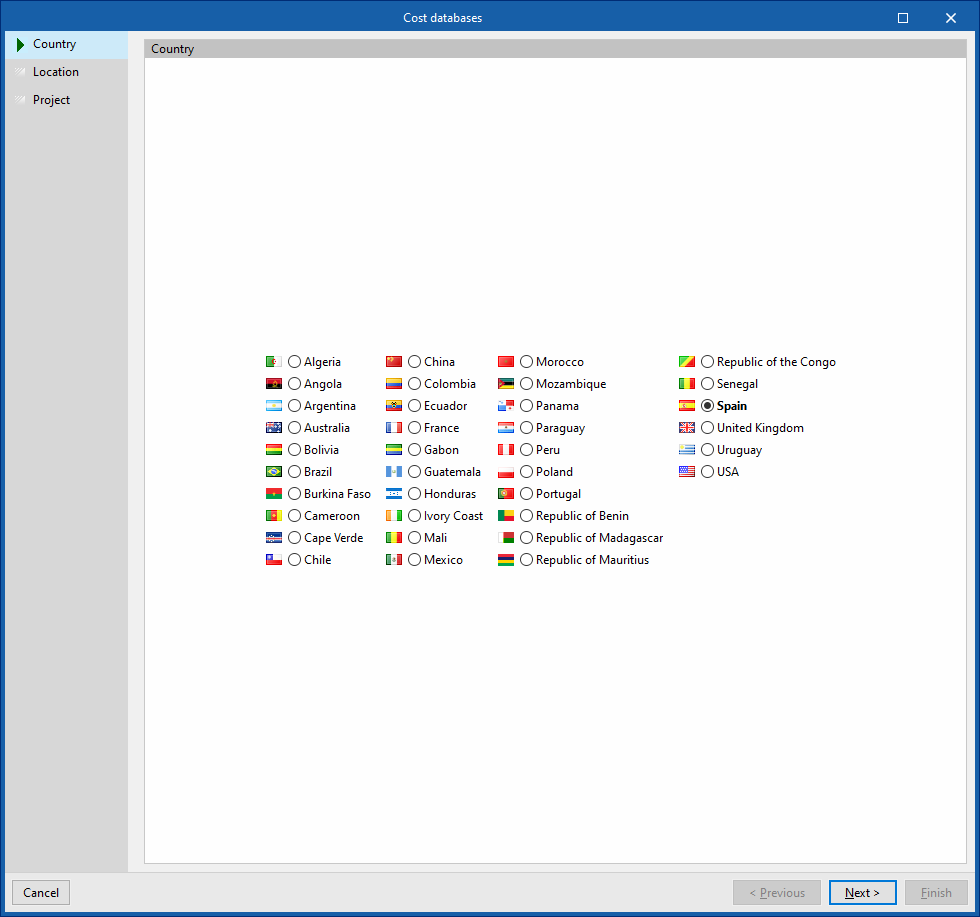Click the Australia flag icon
Screen dimensions: 980x917
coord(274,428)
